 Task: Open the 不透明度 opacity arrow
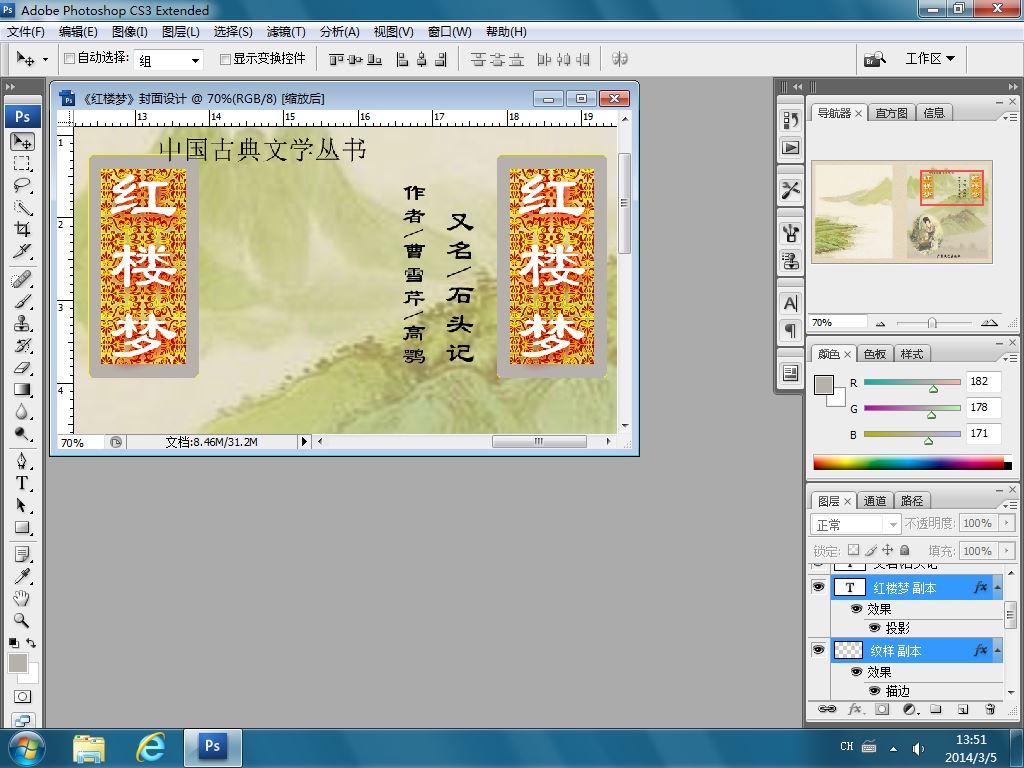(1006, 523)
